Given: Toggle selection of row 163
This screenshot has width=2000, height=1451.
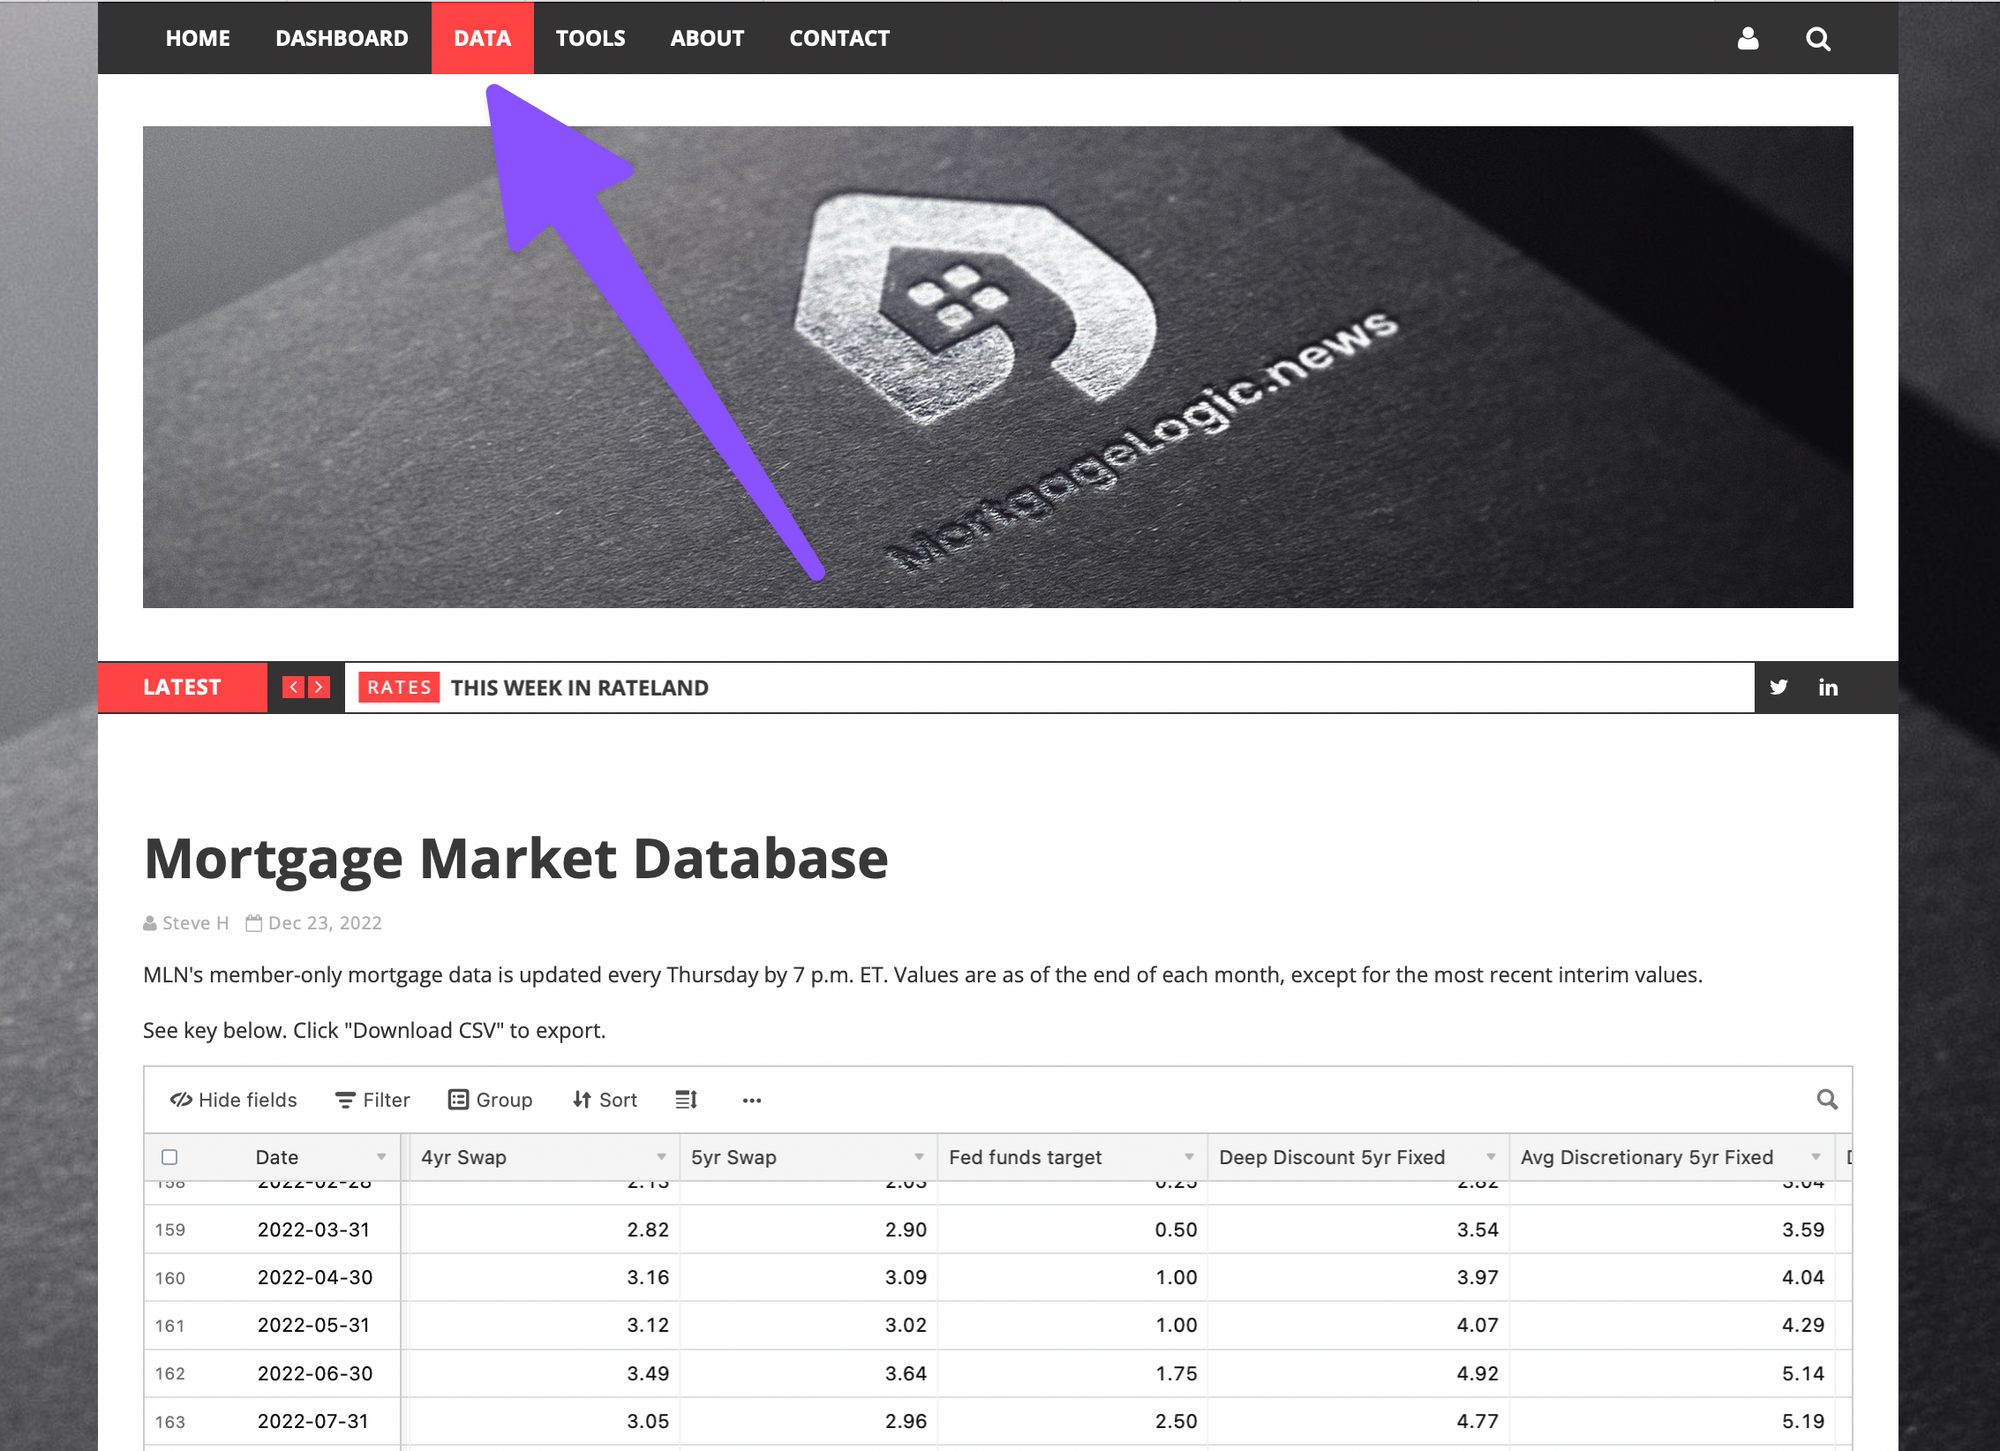Looking at the screenshot, I should [x=170, y=1420].
